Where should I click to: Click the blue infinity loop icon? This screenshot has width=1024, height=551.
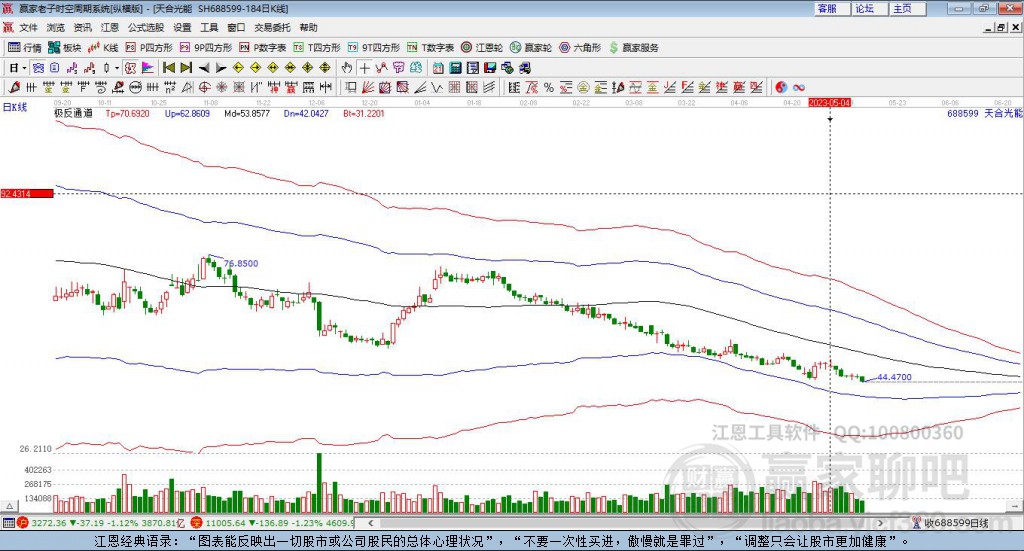click(799, 87)
